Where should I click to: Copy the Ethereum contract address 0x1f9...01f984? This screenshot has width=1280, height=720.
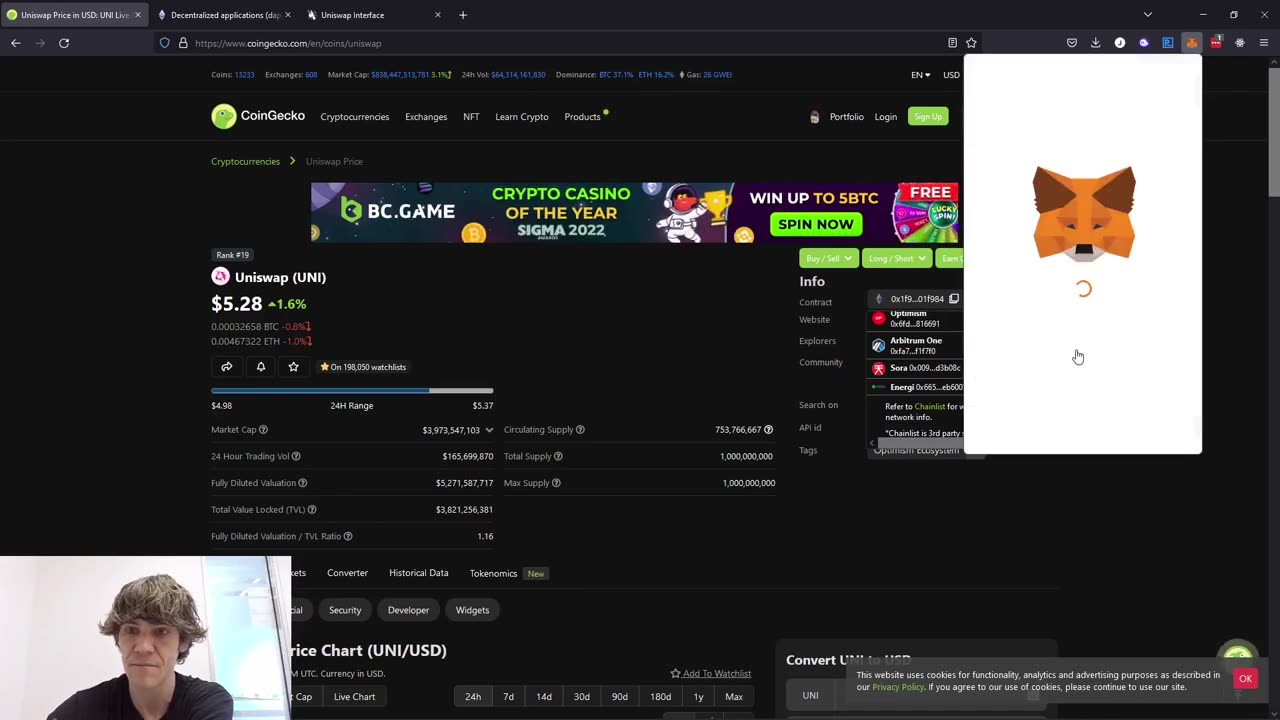coord(954,299)
